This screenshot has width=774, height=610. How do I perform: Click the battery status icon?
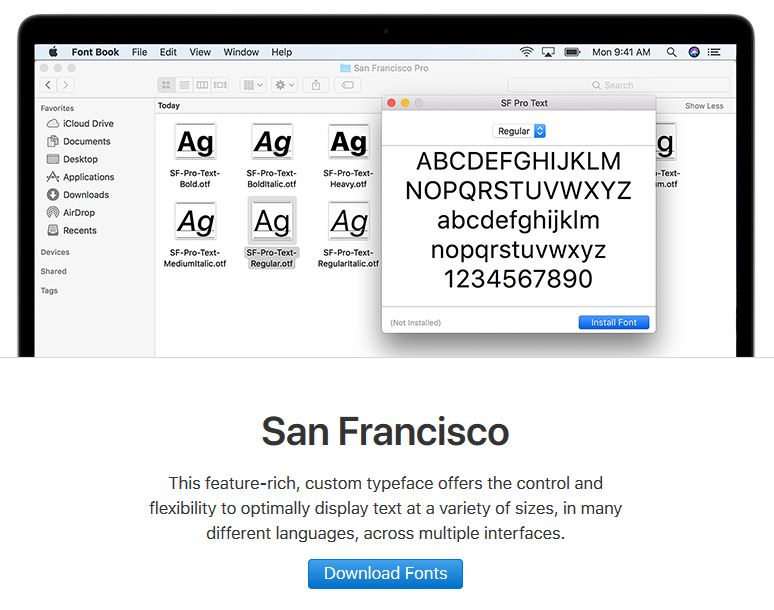click(572, 52)
